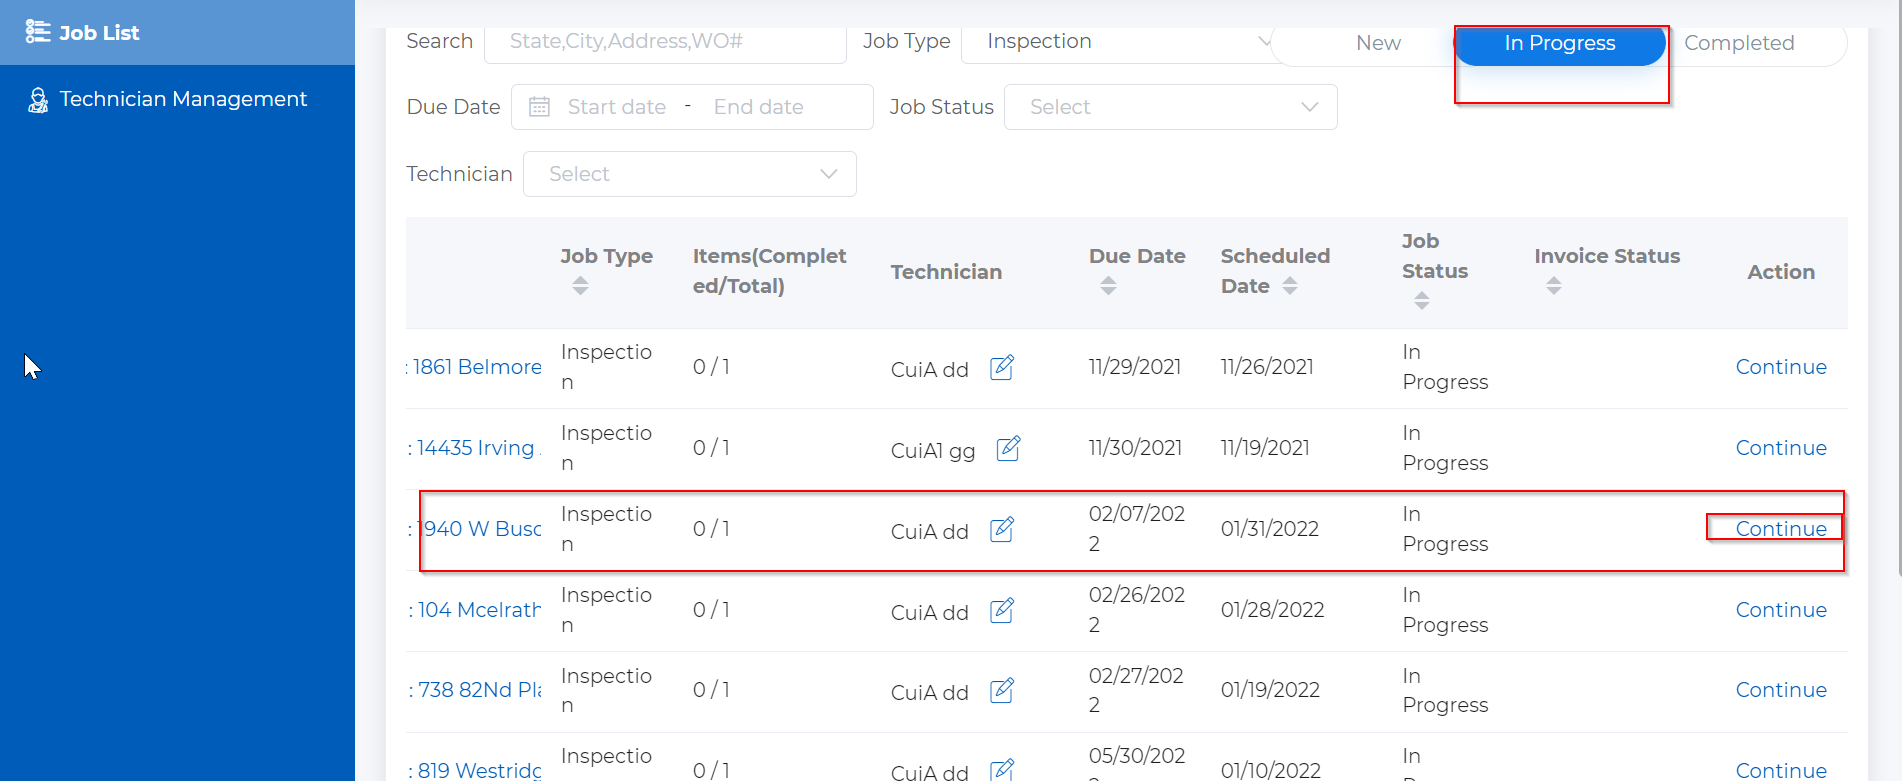
Task: Continue the 1861 Belmore job
Action: tap(1781, 367)
